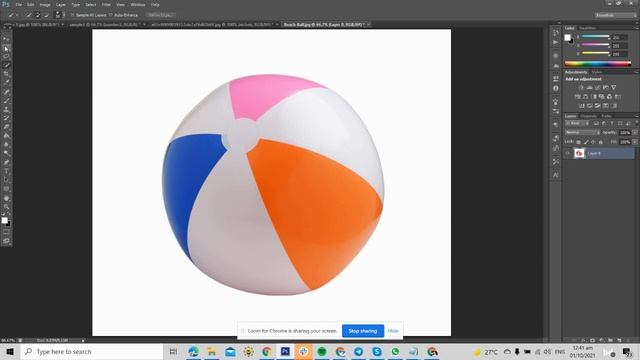Add a Brightness/Contrast adjustment
The height and width of the screenshot is (360, 640).
coord(581,87)
